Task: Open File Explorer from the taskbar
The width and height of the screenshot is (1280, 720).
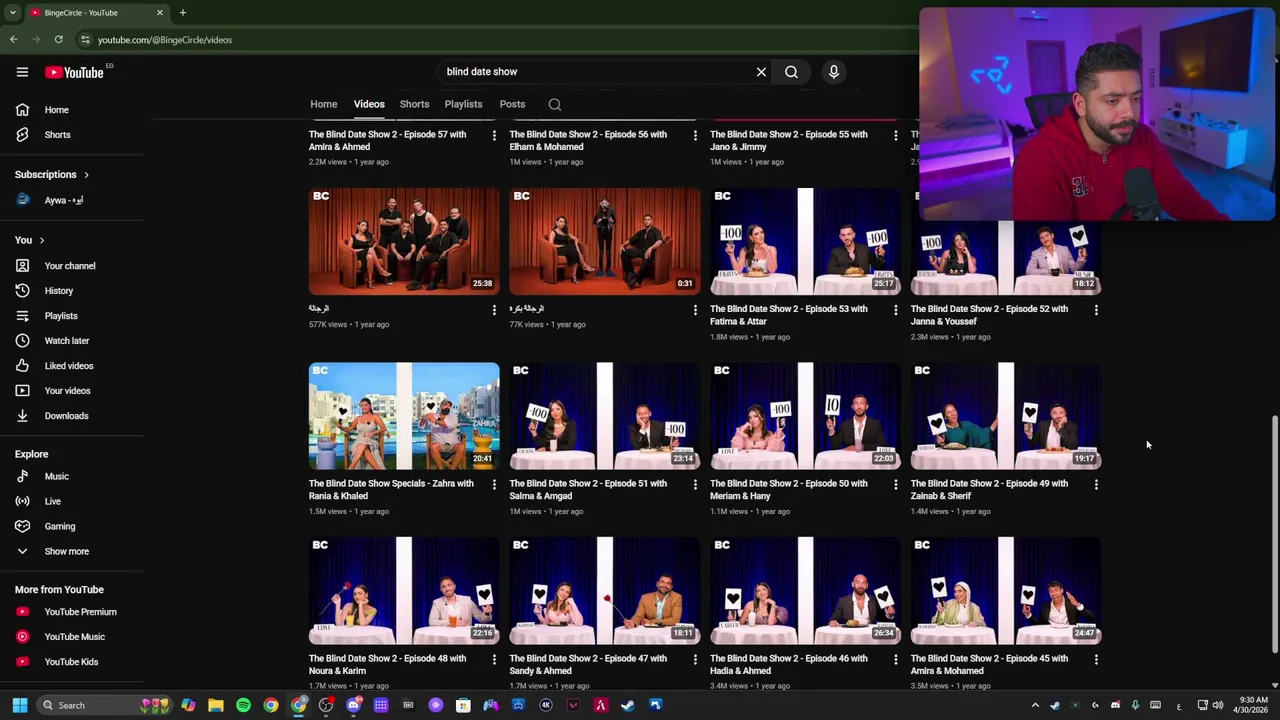Action: 216,705
